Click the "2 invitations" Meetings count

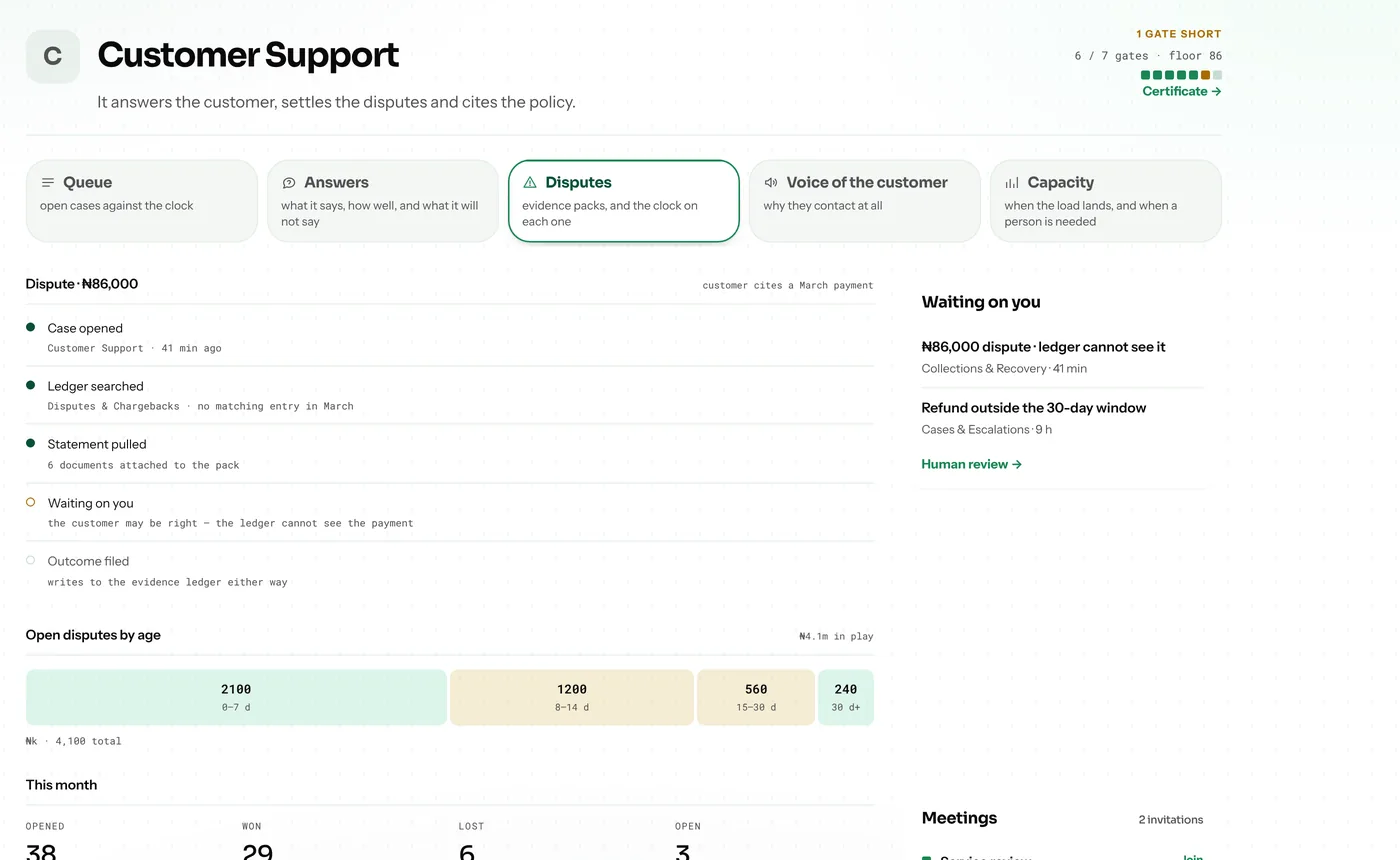(1171, 820)
